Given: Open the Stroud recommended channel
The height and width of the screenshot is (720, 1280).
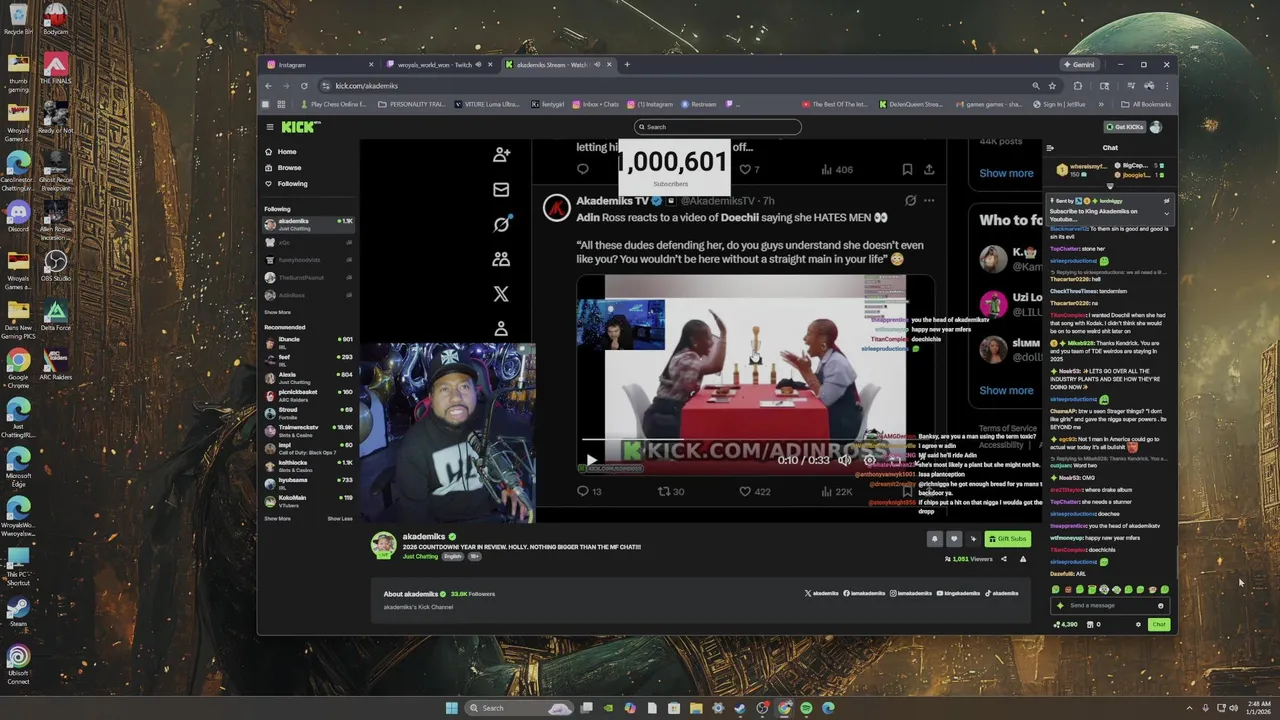Looking at the screenshot, I should click(308, 413).
